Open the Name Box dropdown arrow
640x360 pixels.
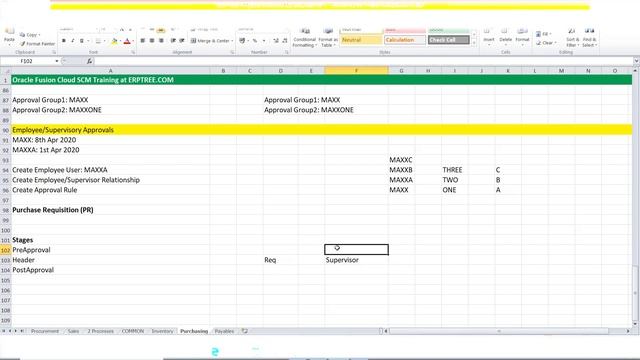(x=57, y=61)
